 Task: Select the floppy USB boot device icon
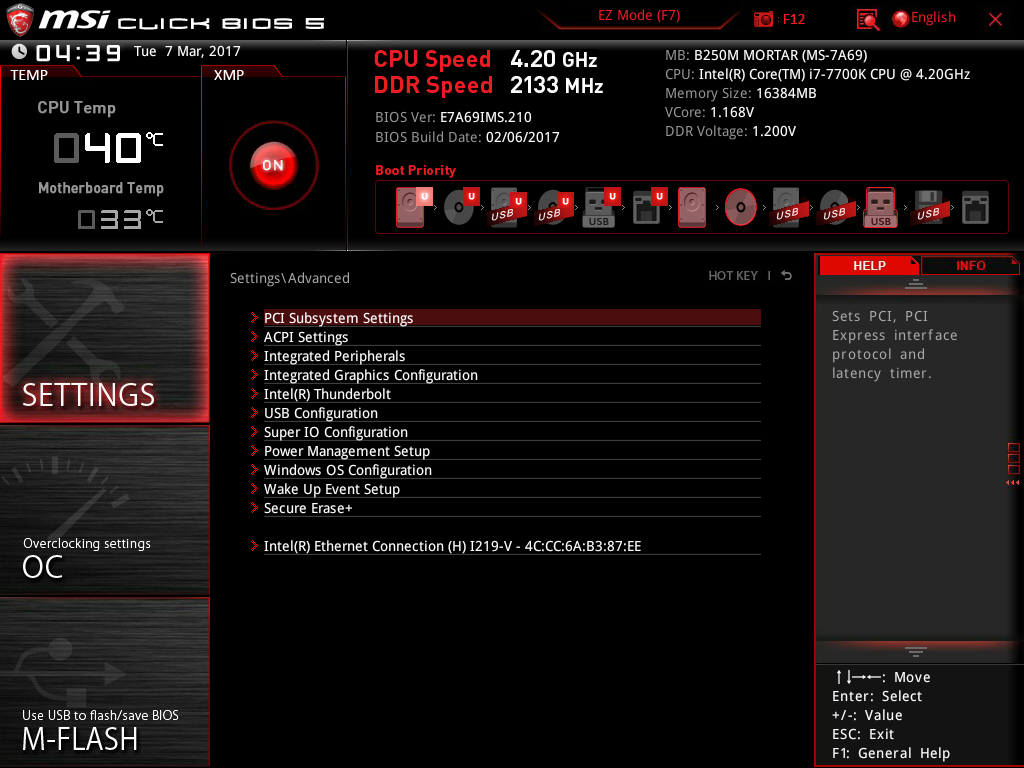927,208
